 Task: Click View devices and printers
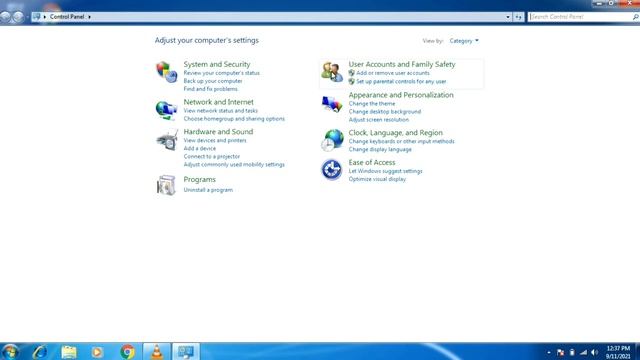pos(215,140)
